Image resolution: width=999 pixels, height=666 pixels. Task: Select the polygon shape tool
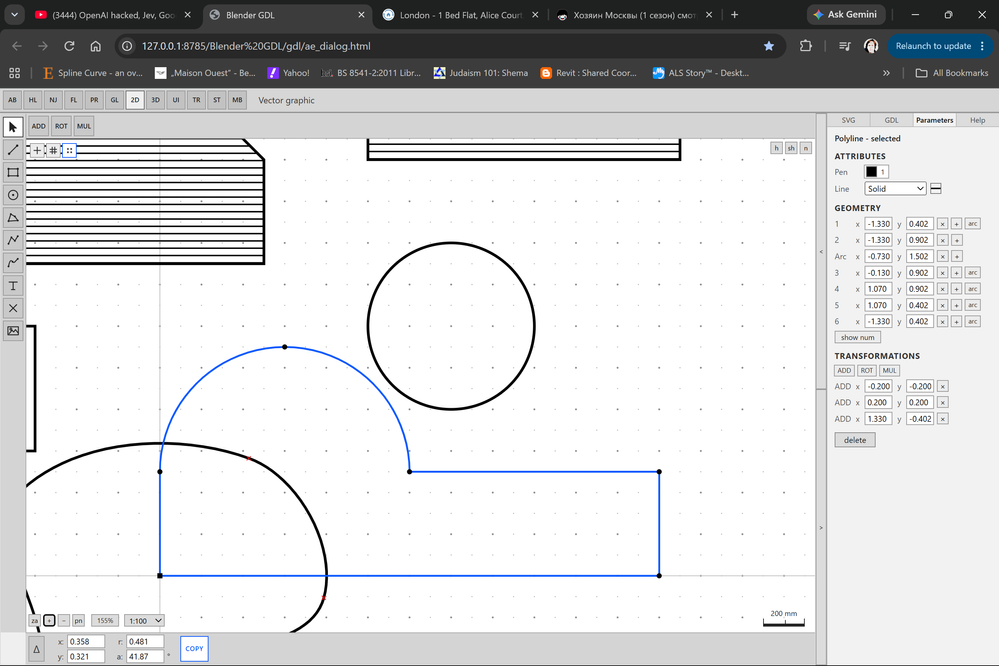coord(13,217)
